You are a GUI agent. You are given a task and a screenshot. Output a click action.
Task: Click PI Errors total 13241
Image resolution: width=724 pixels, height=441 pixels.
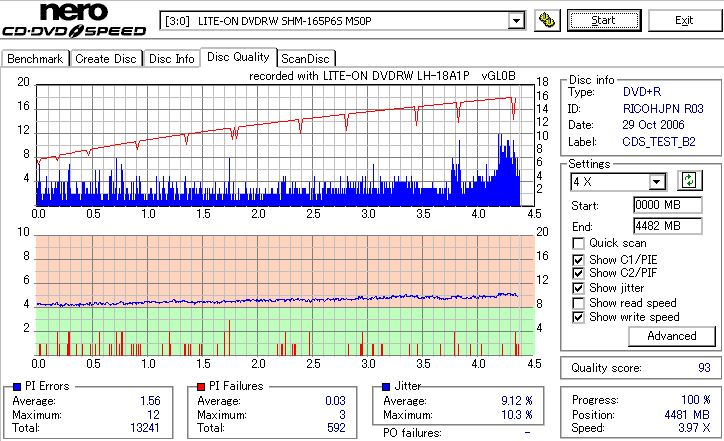pos(145,428)
